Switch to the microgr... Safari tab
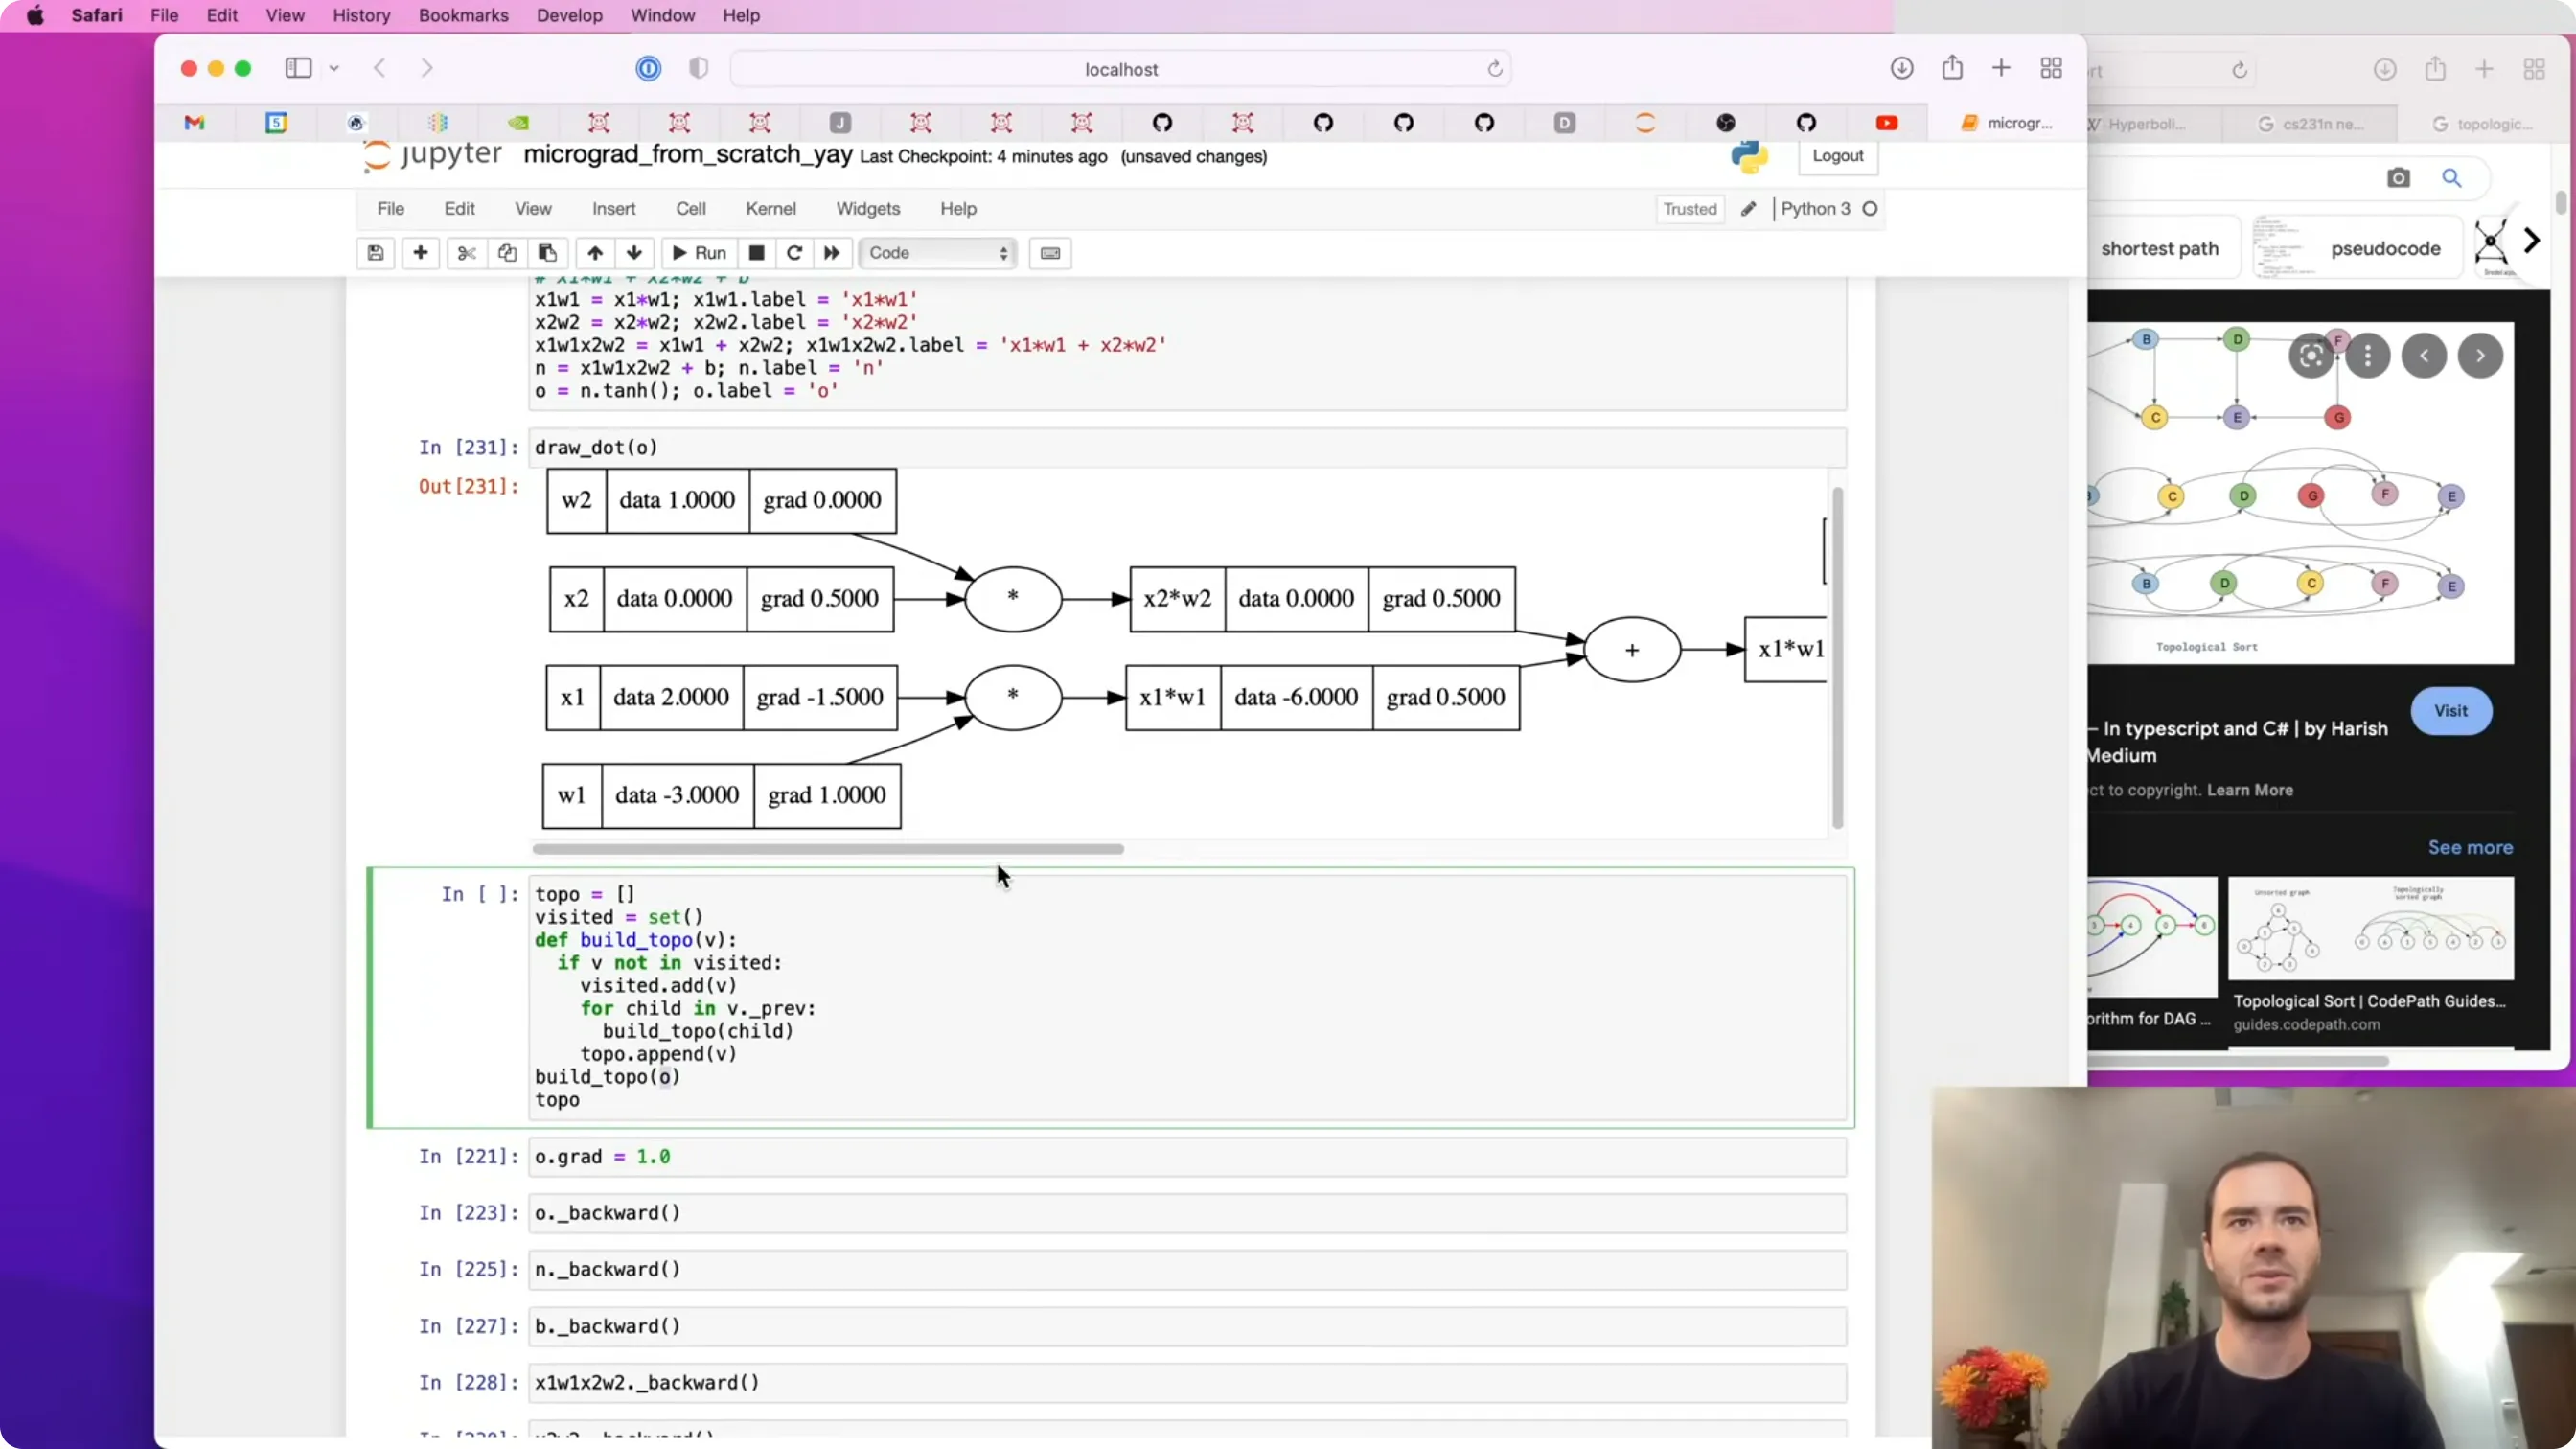The width and height of the screenshot is (2576, 1449). tap(2008, 122)
